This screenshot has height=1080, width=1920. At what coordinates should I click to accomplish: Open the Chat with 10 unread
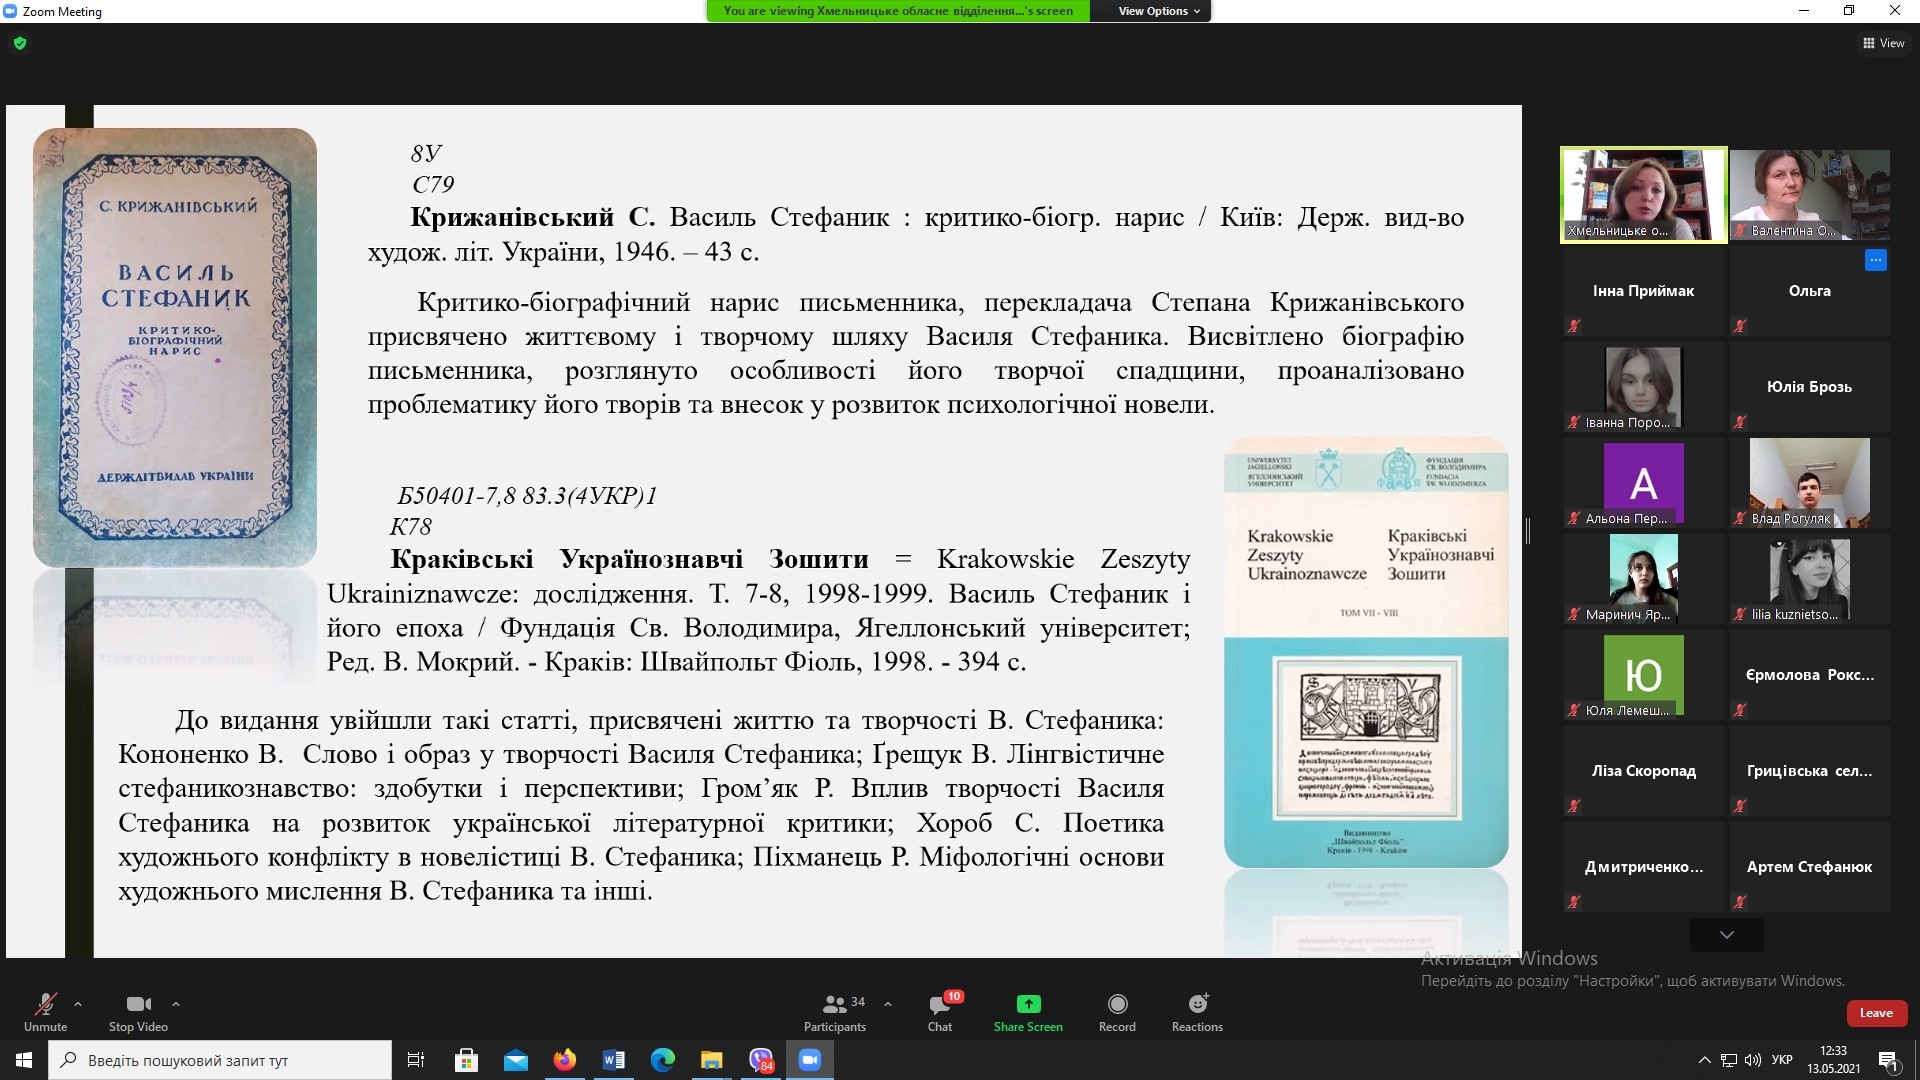(939, 1004)
